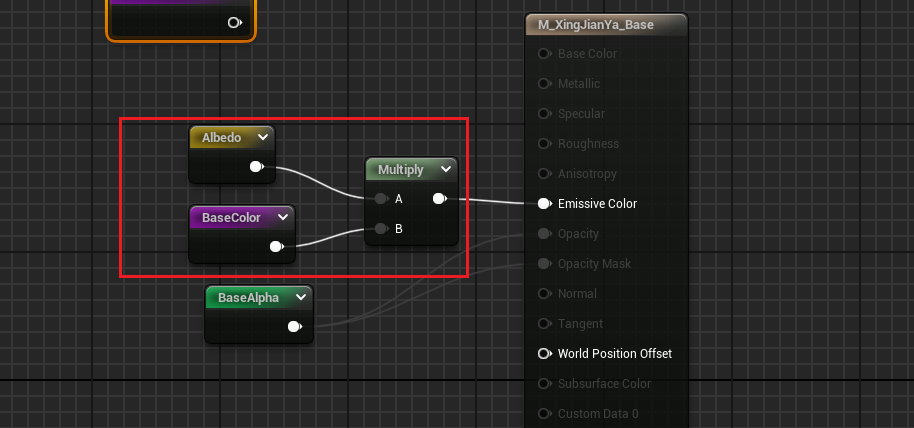This screenshot has width=914, height=428.
Task: Click output pin of the orange-selected node
Action: [234, 22]
